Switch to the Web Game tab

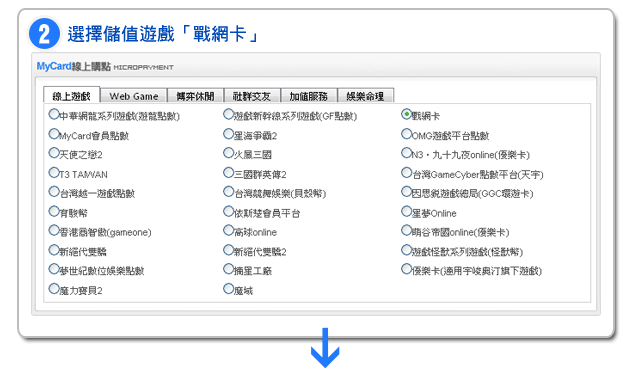pos(134,96)
